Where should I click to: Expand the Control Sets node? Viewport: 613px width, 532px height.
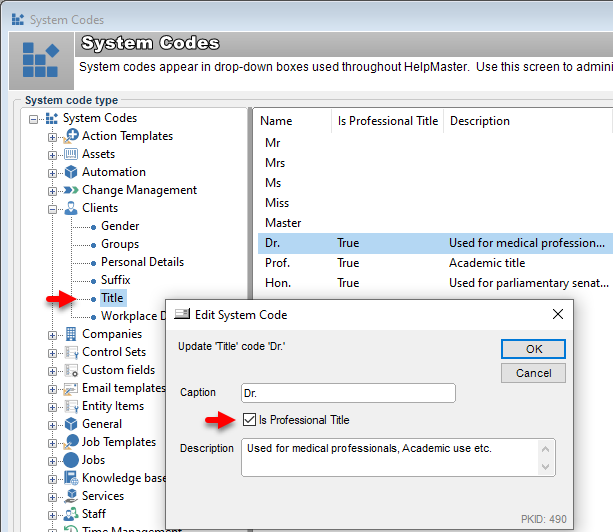click(x=52, y=353)
